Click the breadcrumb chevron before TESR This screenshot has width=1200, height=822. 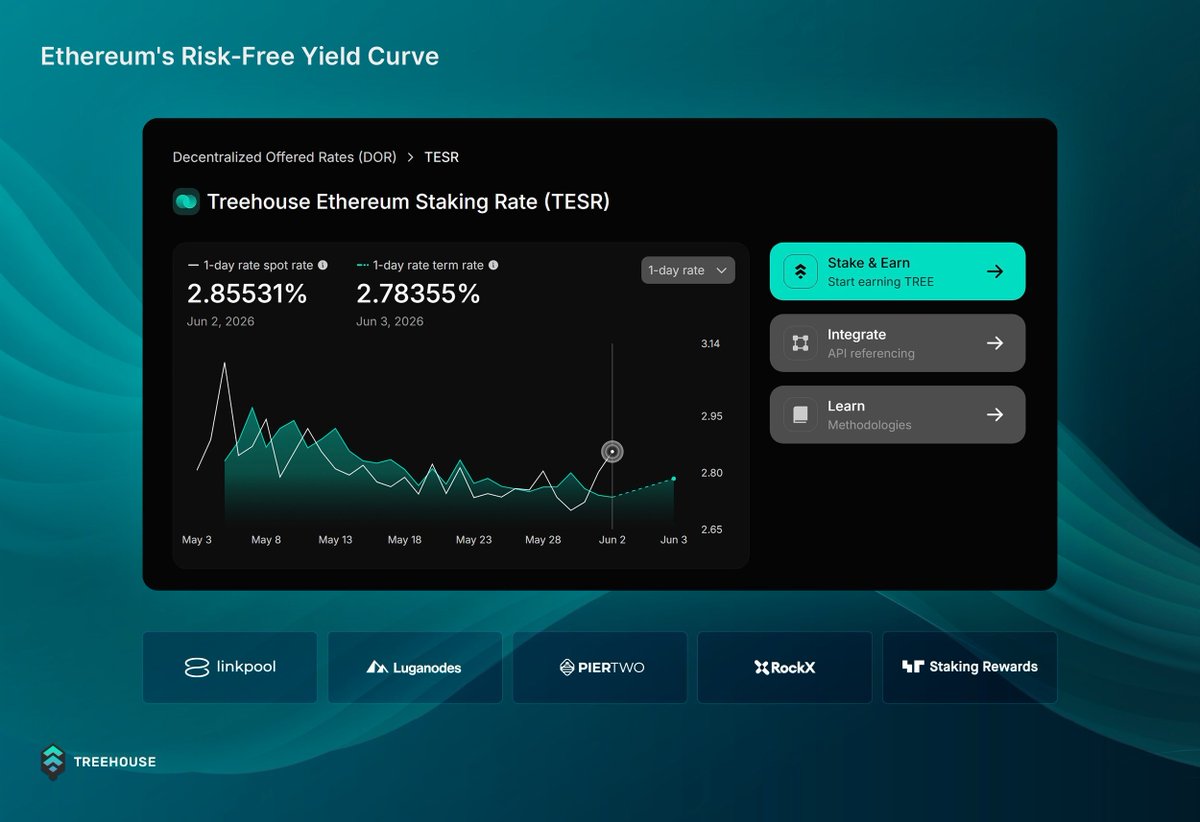click(411, 158)
